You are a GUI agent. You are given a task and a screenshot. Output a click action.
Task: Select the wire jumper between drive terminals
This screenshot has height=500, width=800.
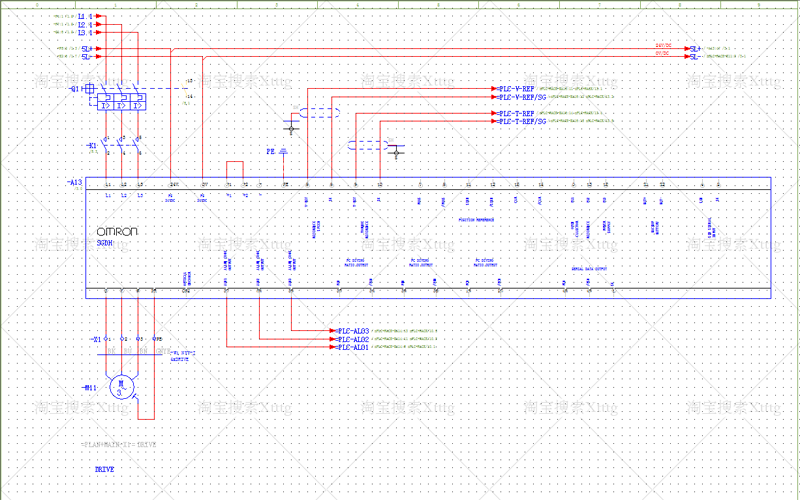[x=235, y=170]
